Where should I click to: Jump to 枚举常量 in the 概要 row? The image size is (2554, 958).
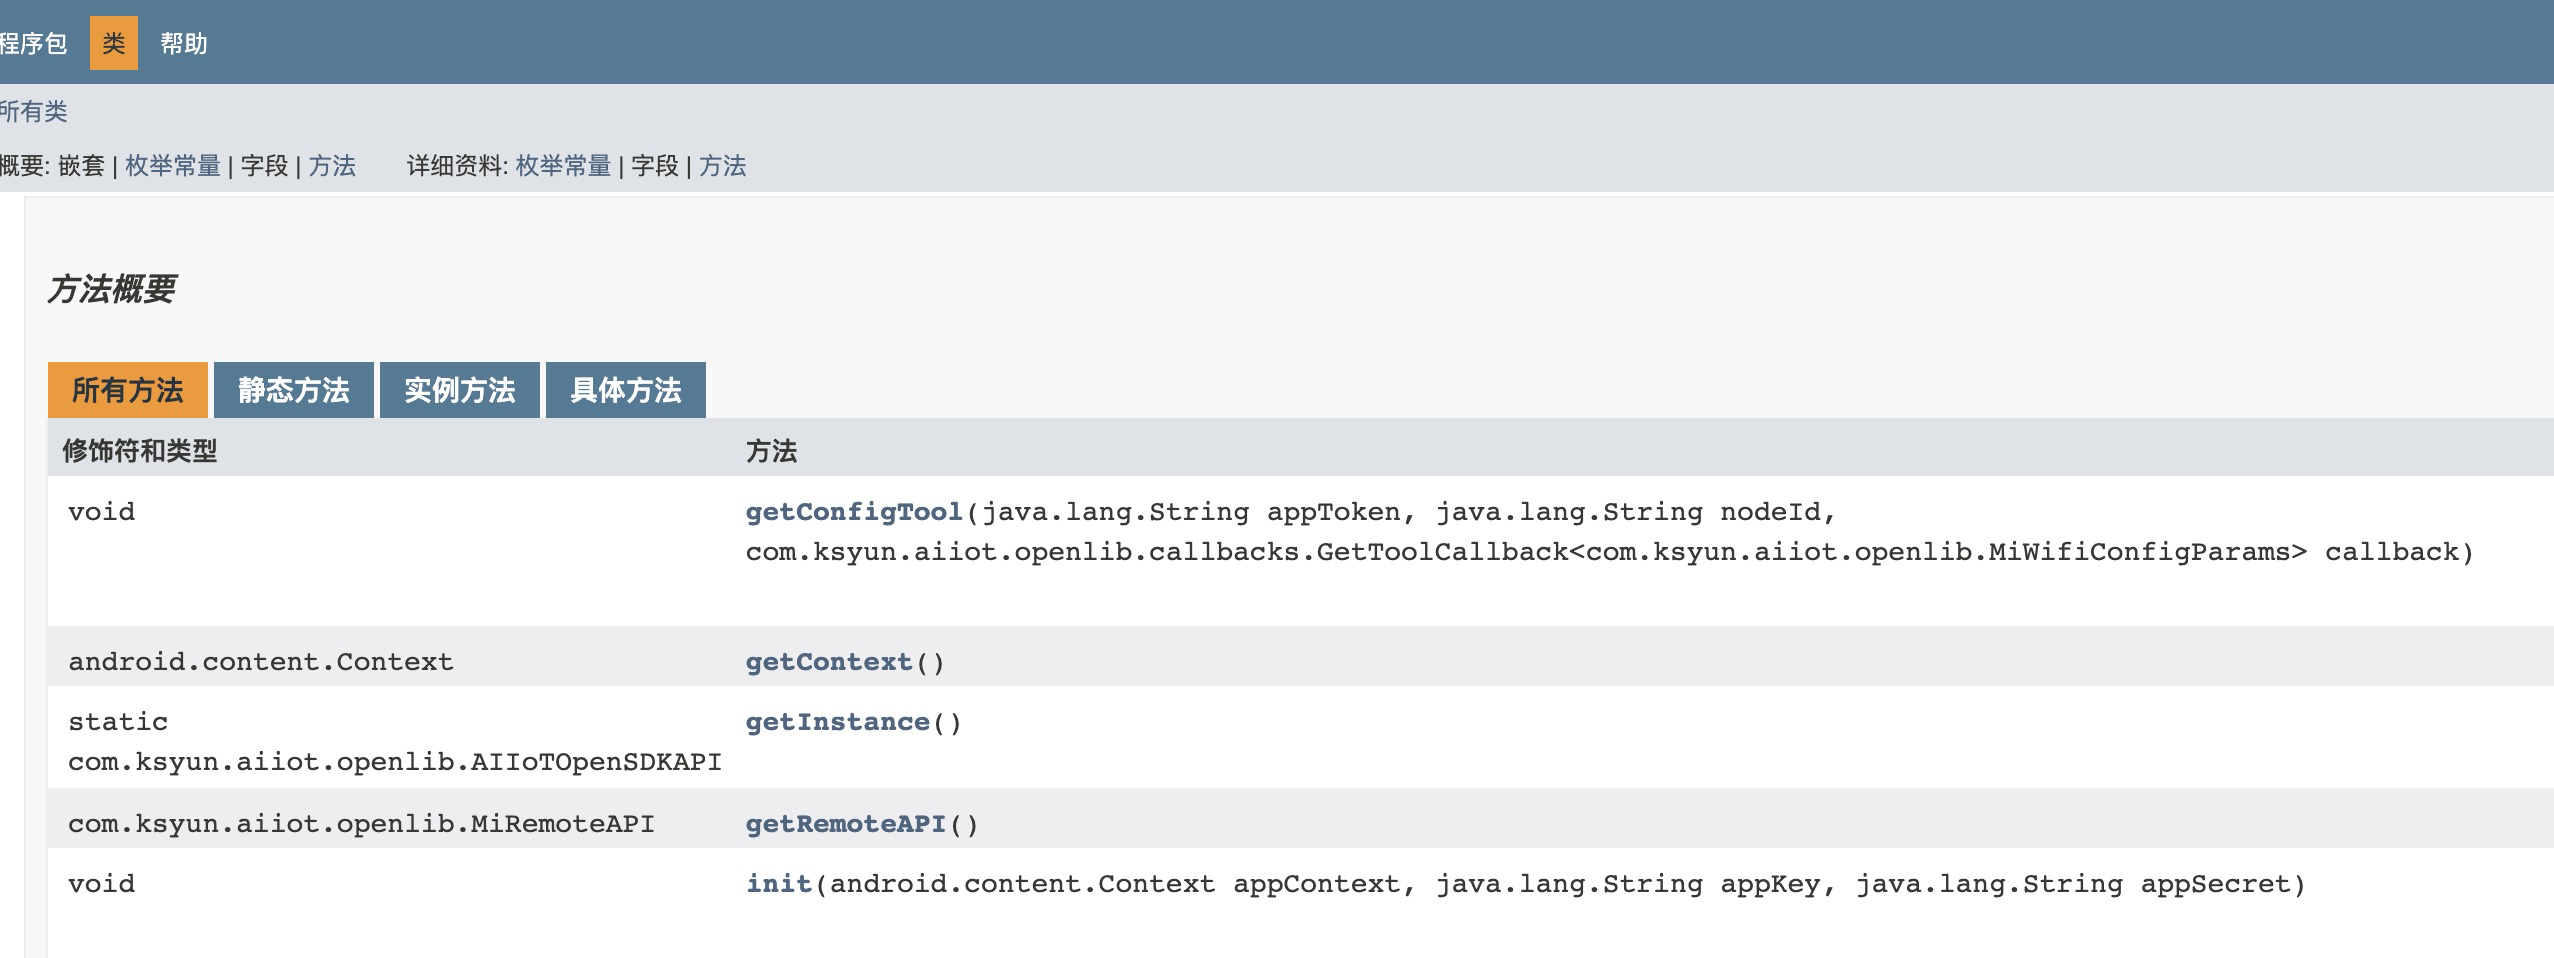pyautogui.click(x=173, y=166)
